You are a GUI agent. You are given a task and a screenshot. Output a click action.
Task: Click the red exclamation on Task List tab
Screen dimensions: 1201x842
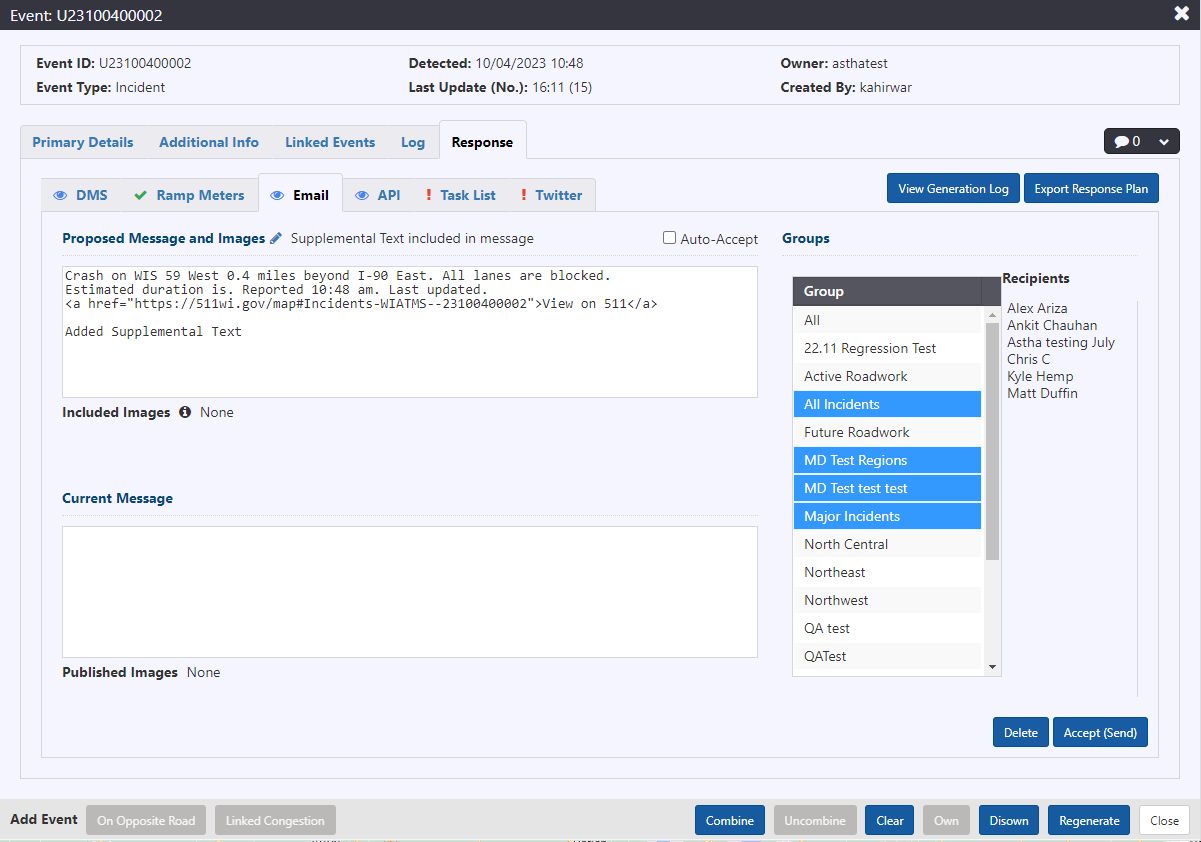429,195
